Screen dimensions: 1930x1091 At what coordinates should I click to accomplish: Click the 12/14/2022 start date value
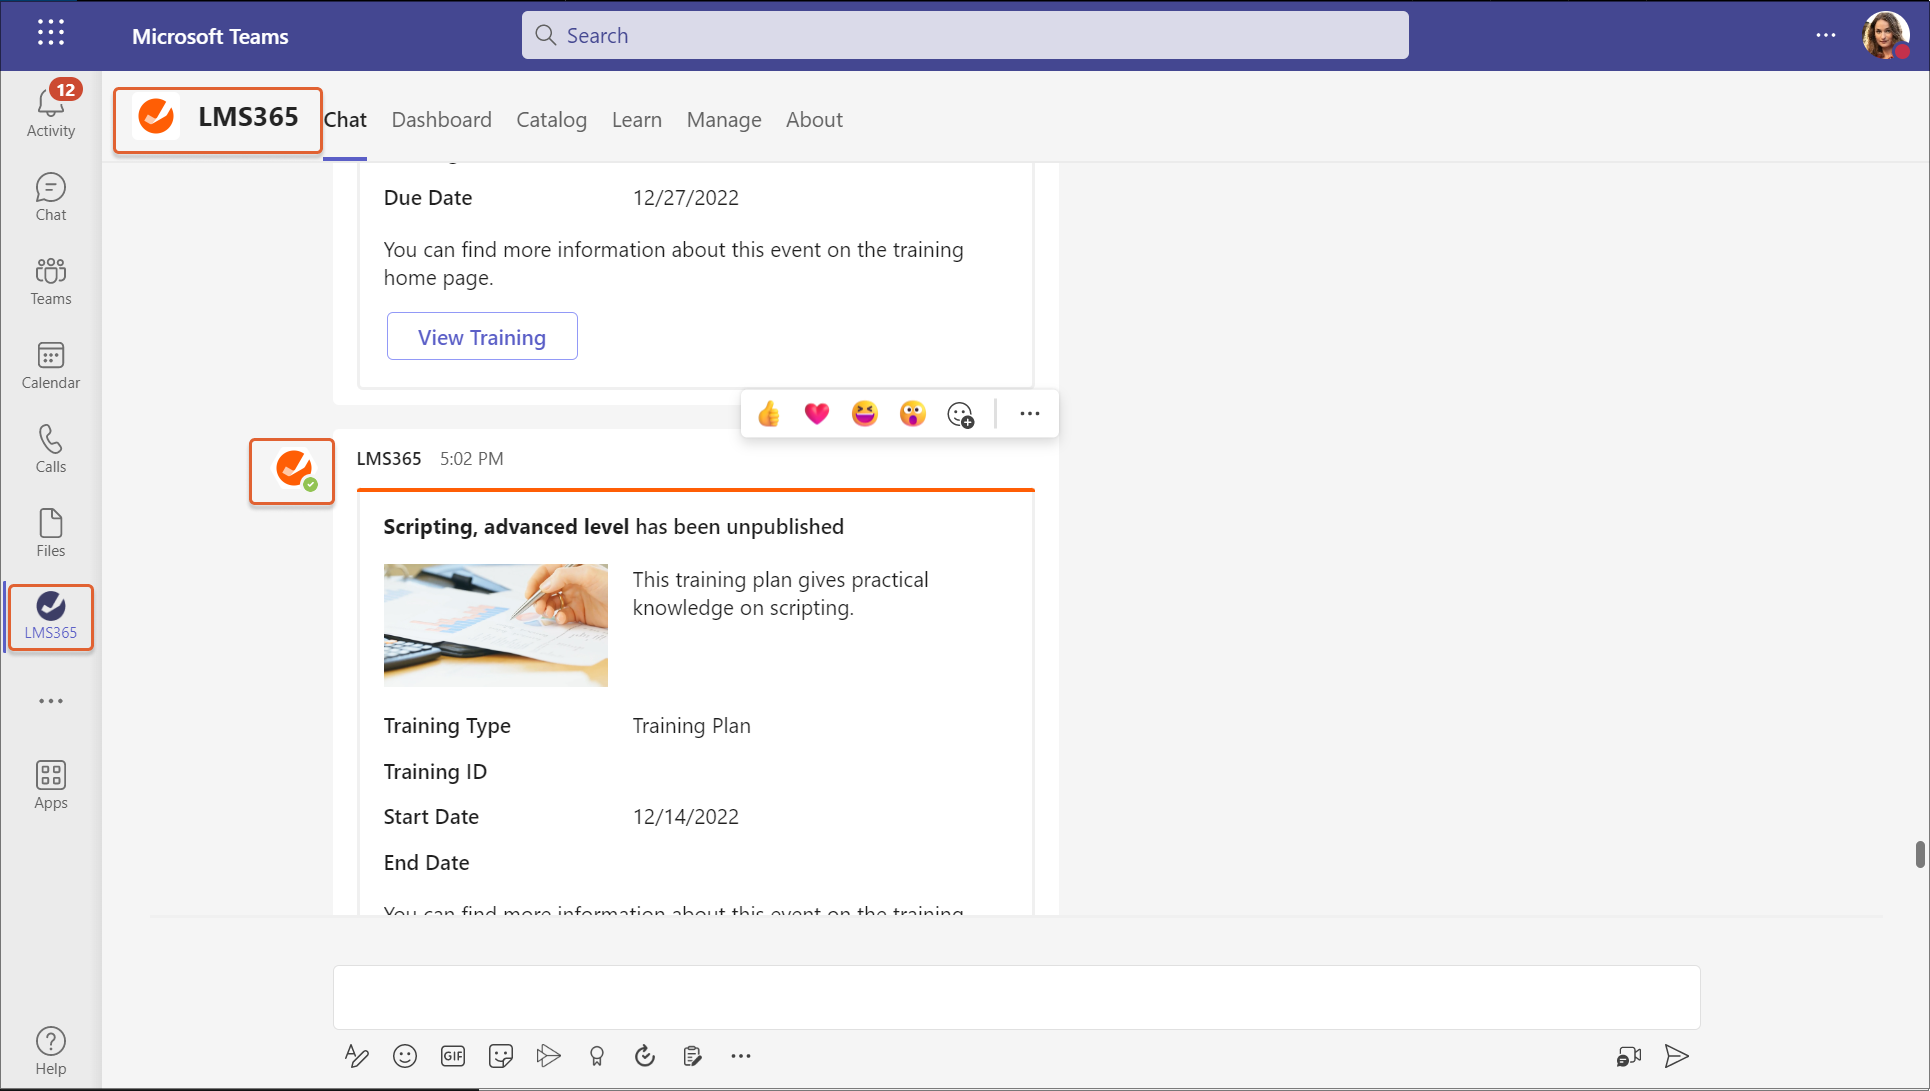(x=686, y=817)
